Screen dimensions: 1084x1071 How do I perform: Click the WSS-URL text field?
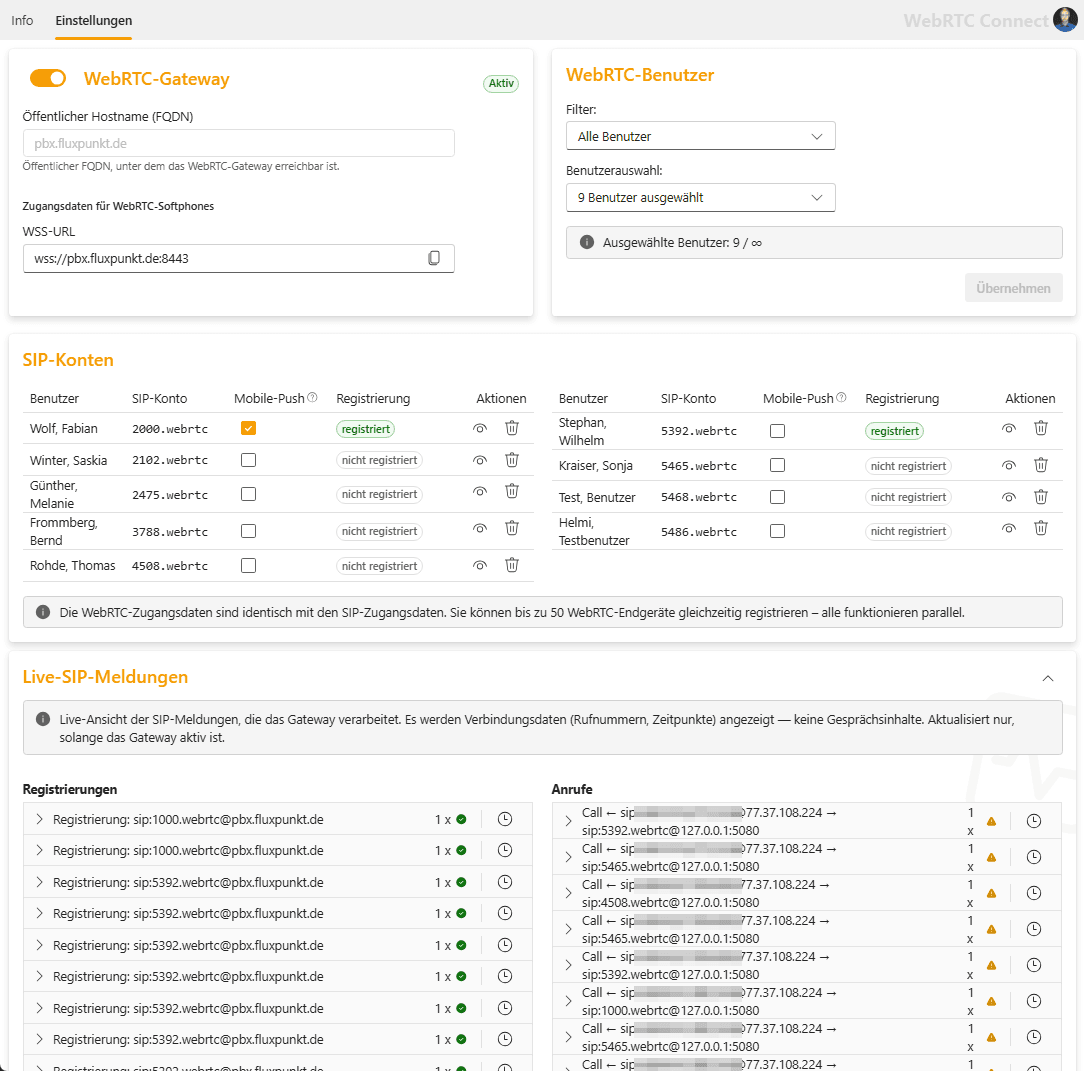(239, 258)
